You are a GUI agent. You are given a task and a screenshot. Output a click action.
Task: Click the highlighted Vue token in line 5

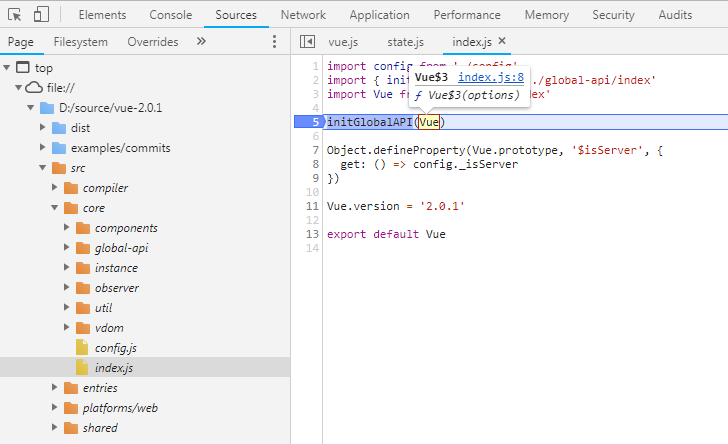click(x=429, y=122)
